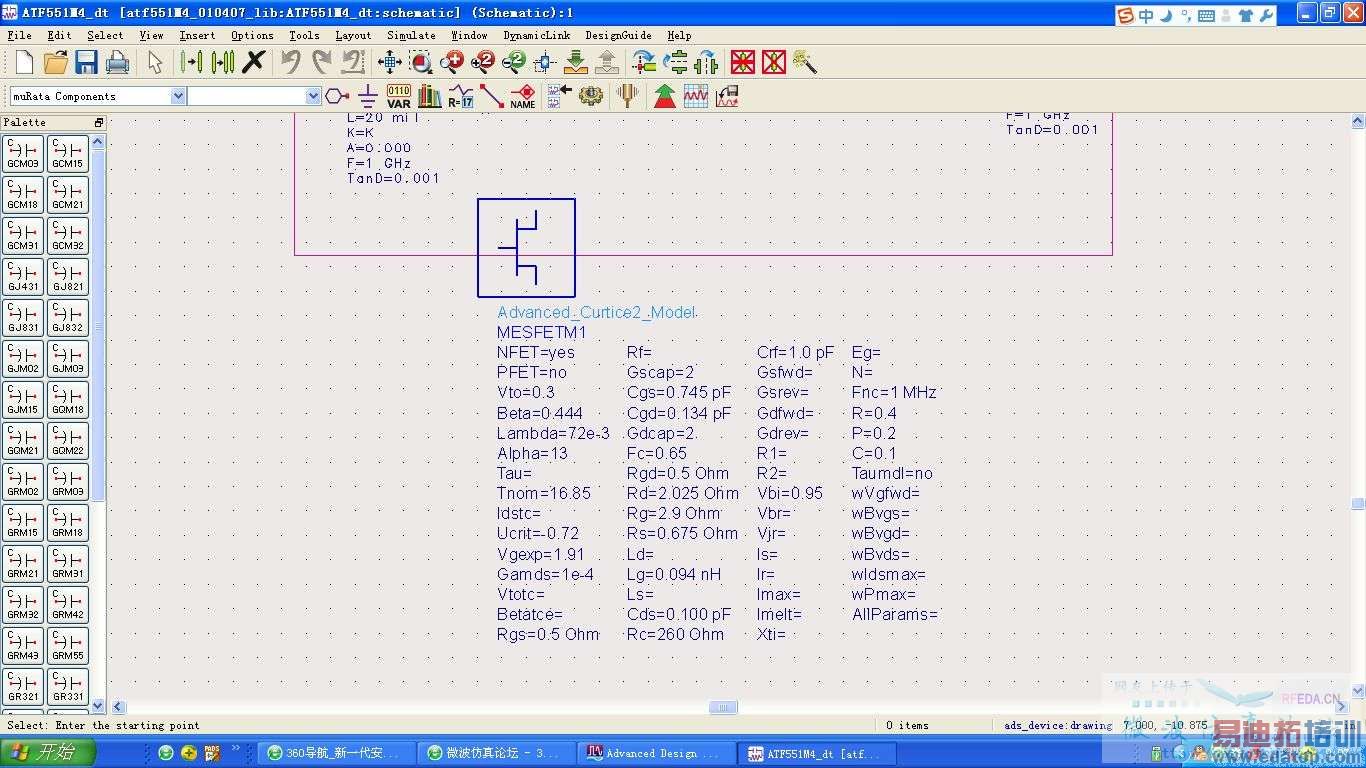Viewport: 1366px width, 768px height.
Task: Place the GRM18 palette component
Action: [x=68, y=524]
